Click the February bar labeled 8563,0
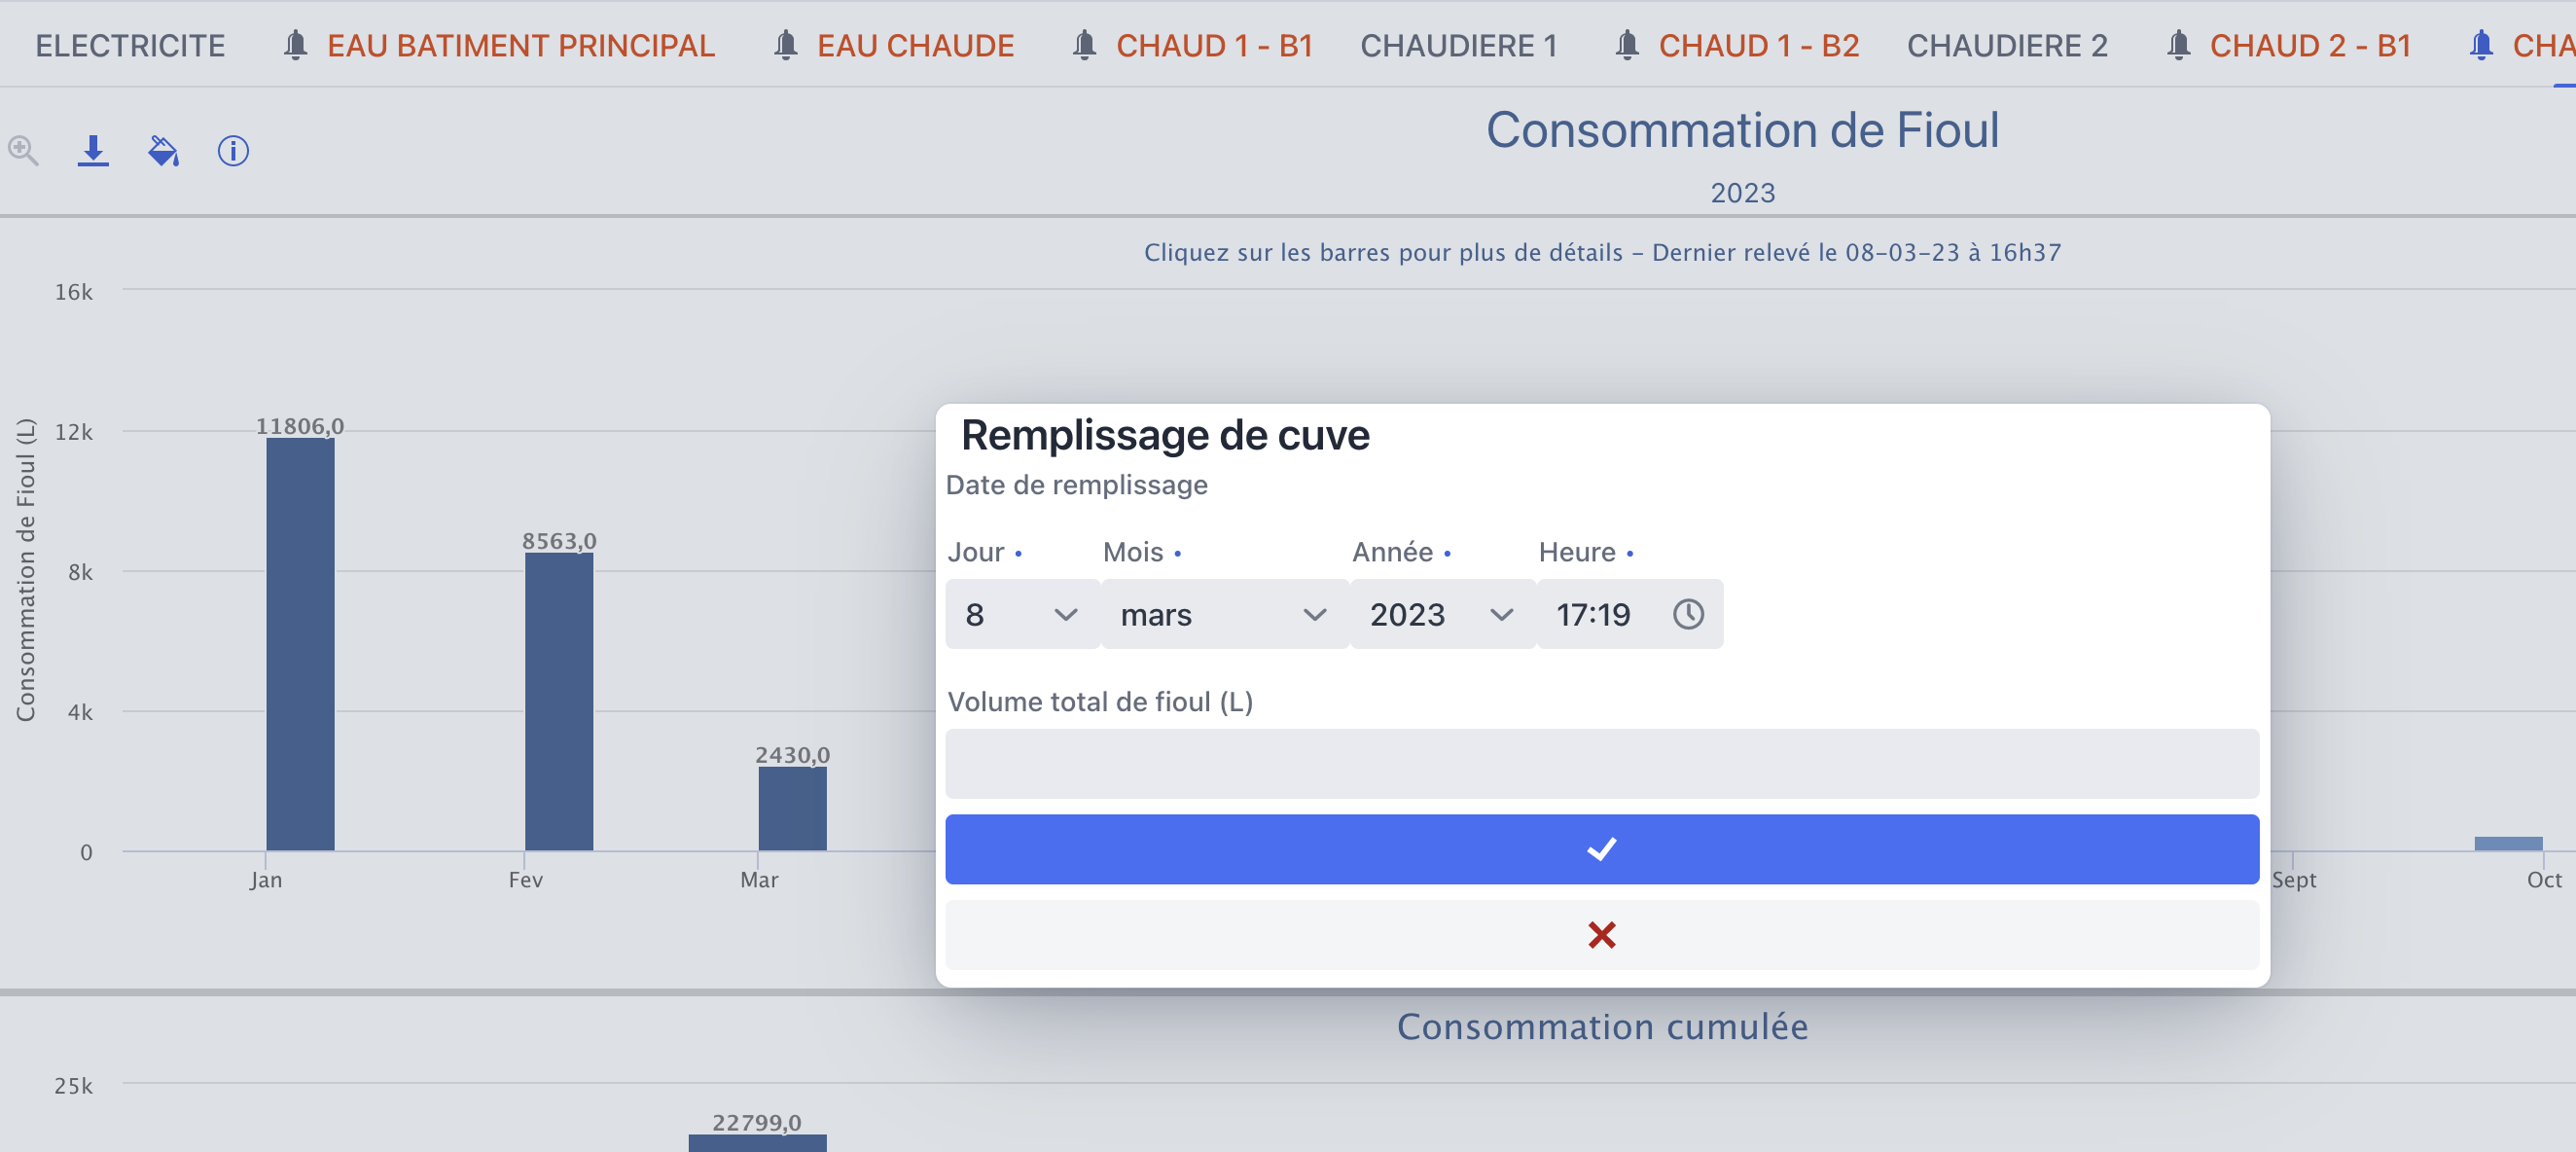Image resolution: width=2576 pixels, height=1152 pixels. [x=559, y=702]
